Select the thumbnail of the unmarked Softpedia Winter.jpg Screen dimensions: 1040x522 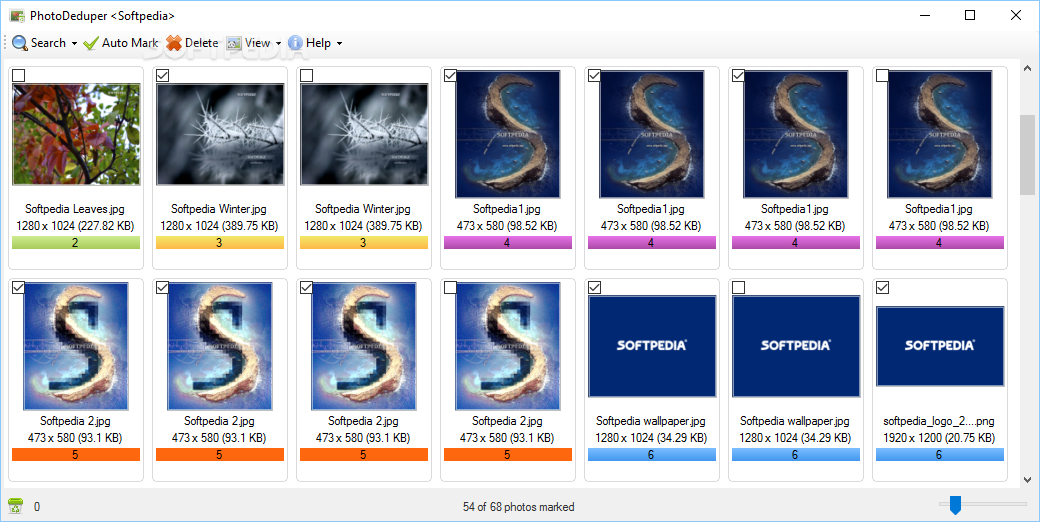(364, 134)
